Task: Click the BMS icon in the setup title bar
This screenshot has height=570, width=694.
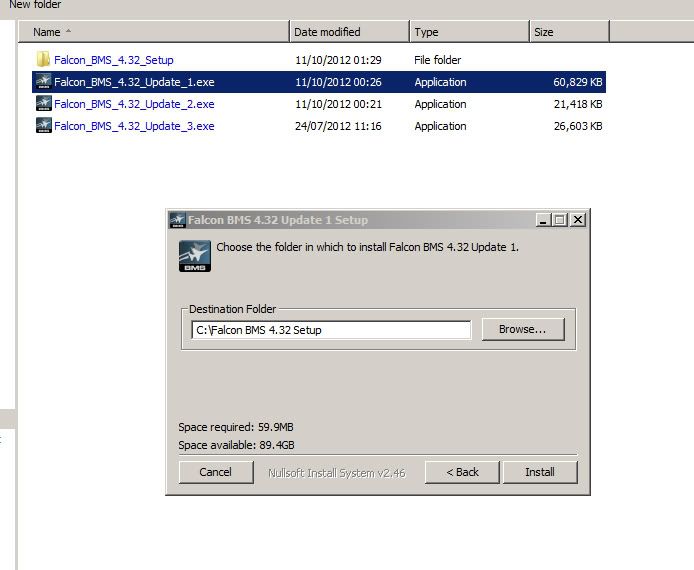Action: [x=178, y=220]
